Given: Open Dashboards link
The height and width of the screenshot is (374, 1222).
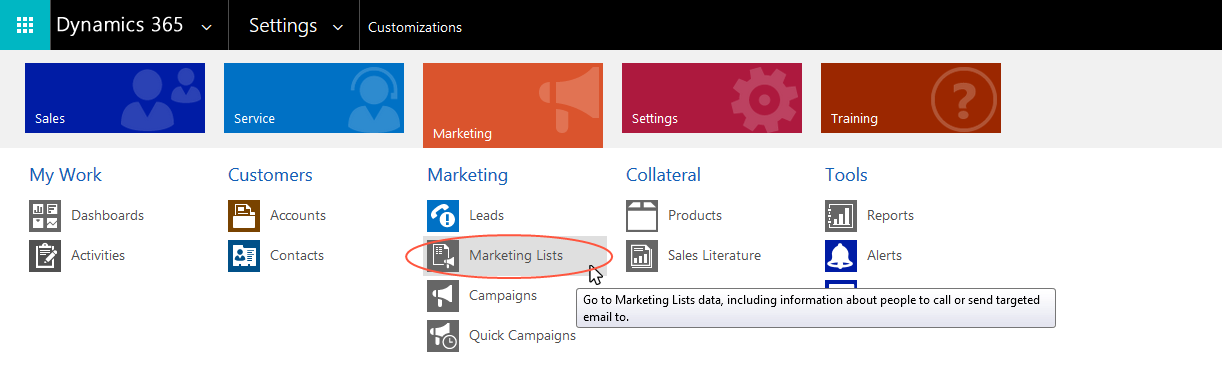Looking at the screenshot, I should (107, 216).
